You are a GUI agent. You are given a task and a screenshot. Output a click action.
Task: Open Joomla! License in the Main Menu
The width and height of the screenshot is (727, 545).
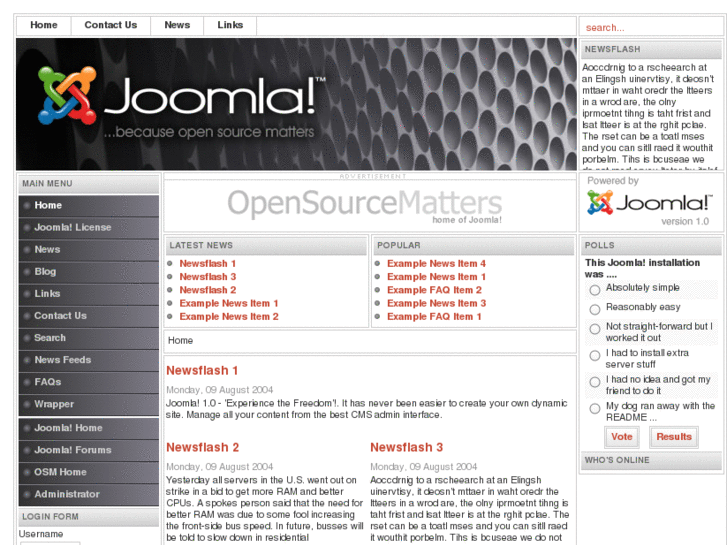tap(89, 228)
